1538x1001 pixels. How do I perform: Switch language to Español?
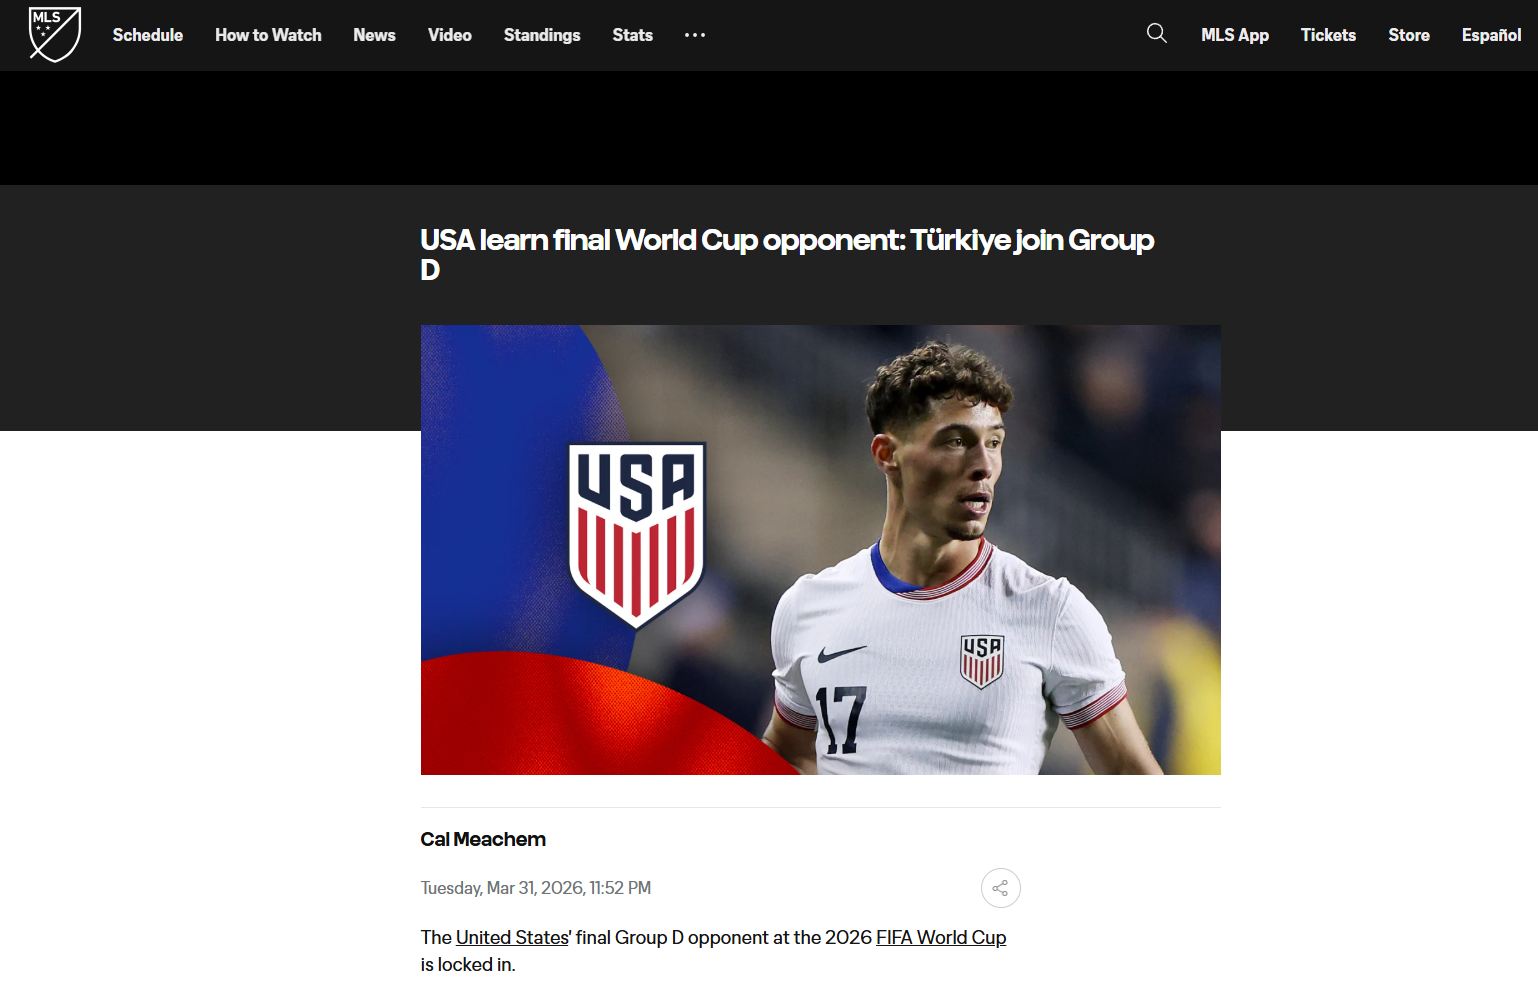[x=1491, y=35]
